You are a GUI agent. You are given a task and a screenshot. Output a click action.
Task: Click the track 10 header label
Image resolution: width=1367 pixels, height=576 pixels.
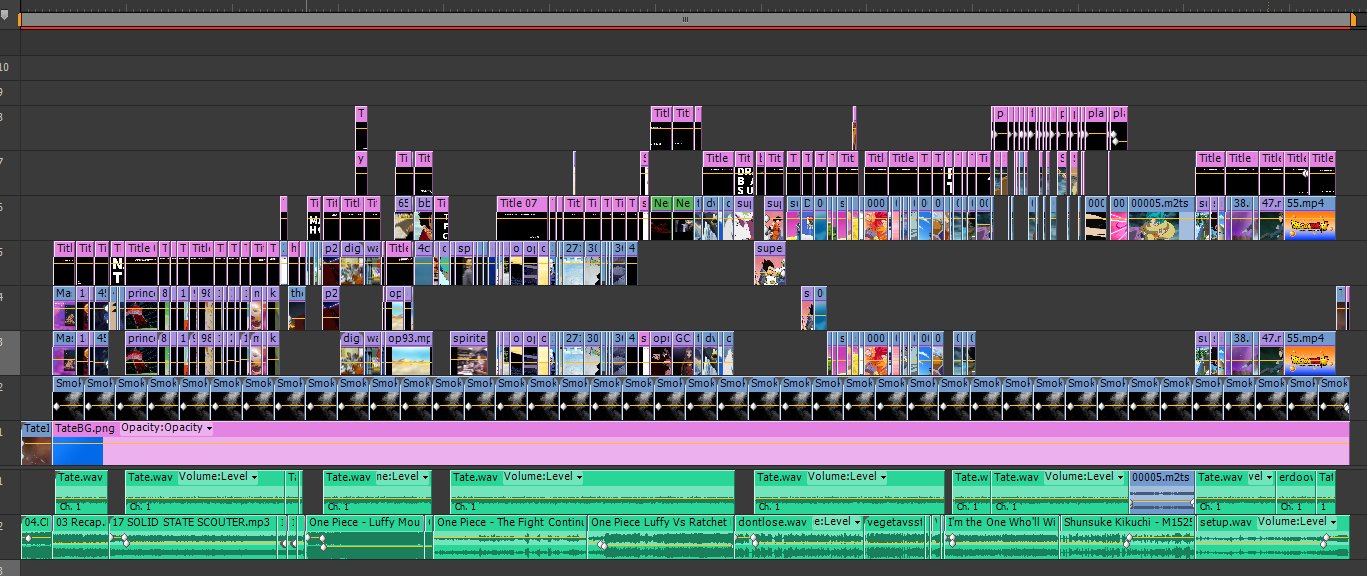[x=4, y=68]
